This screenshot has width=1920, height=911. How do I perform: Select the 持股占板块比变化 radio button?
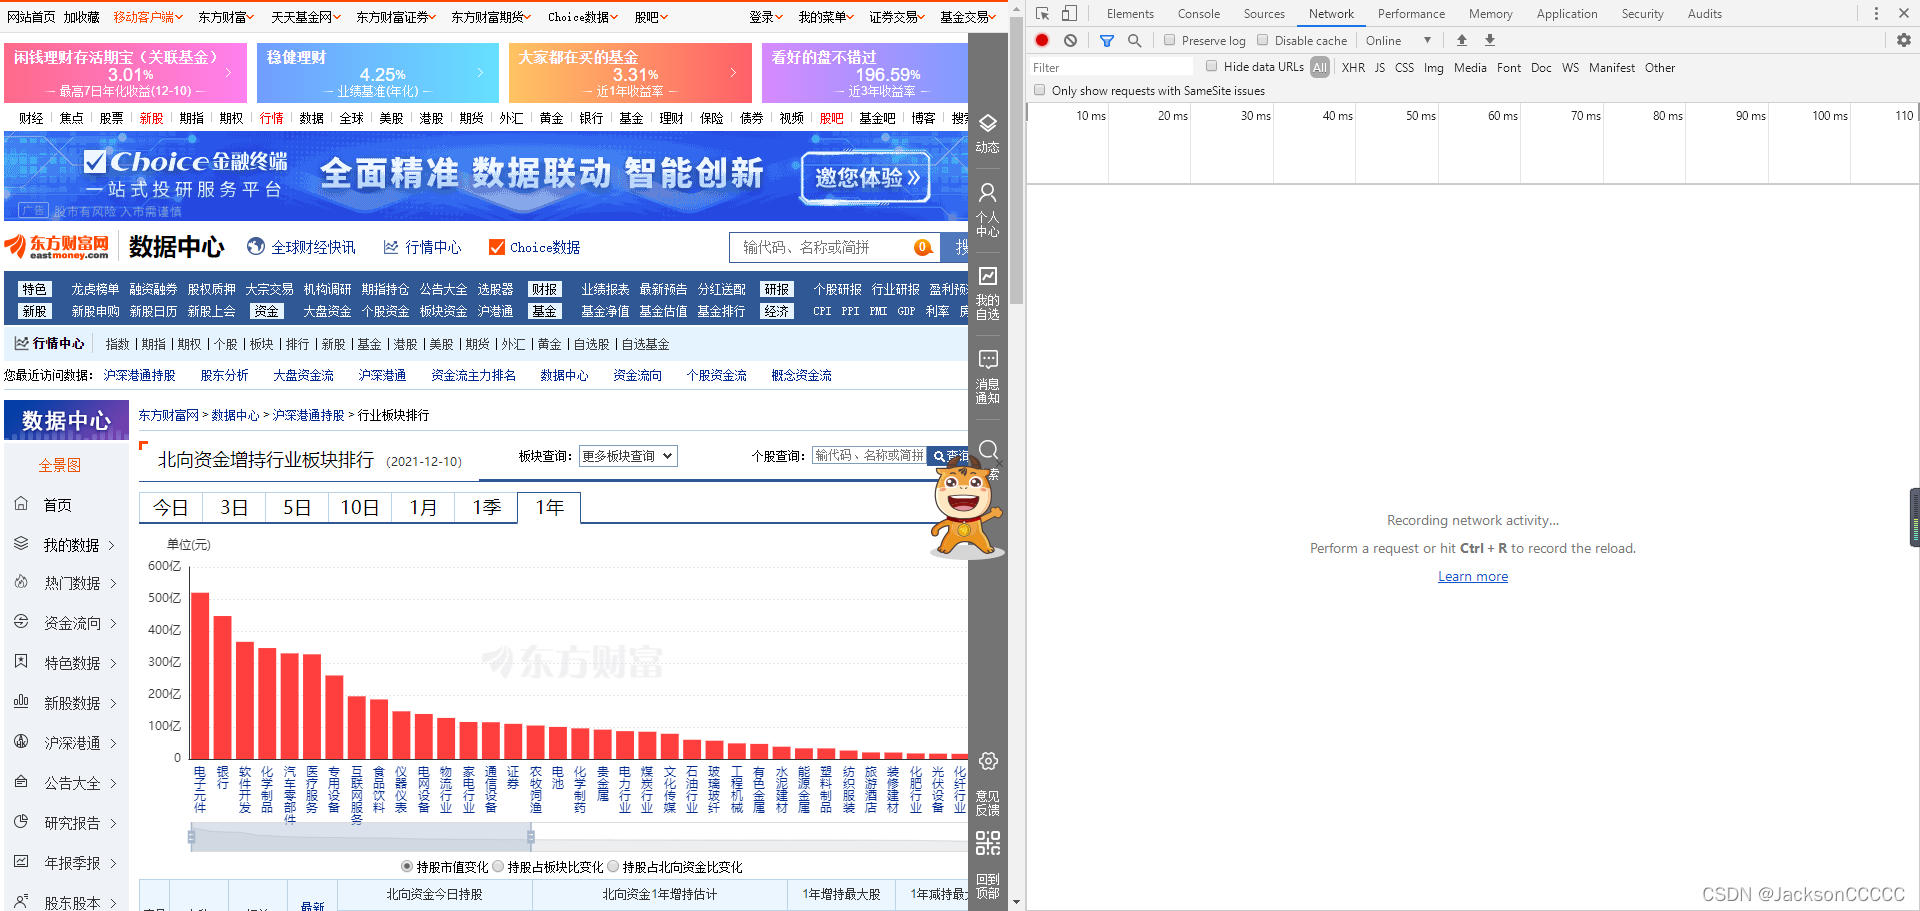tap(498, 866)
